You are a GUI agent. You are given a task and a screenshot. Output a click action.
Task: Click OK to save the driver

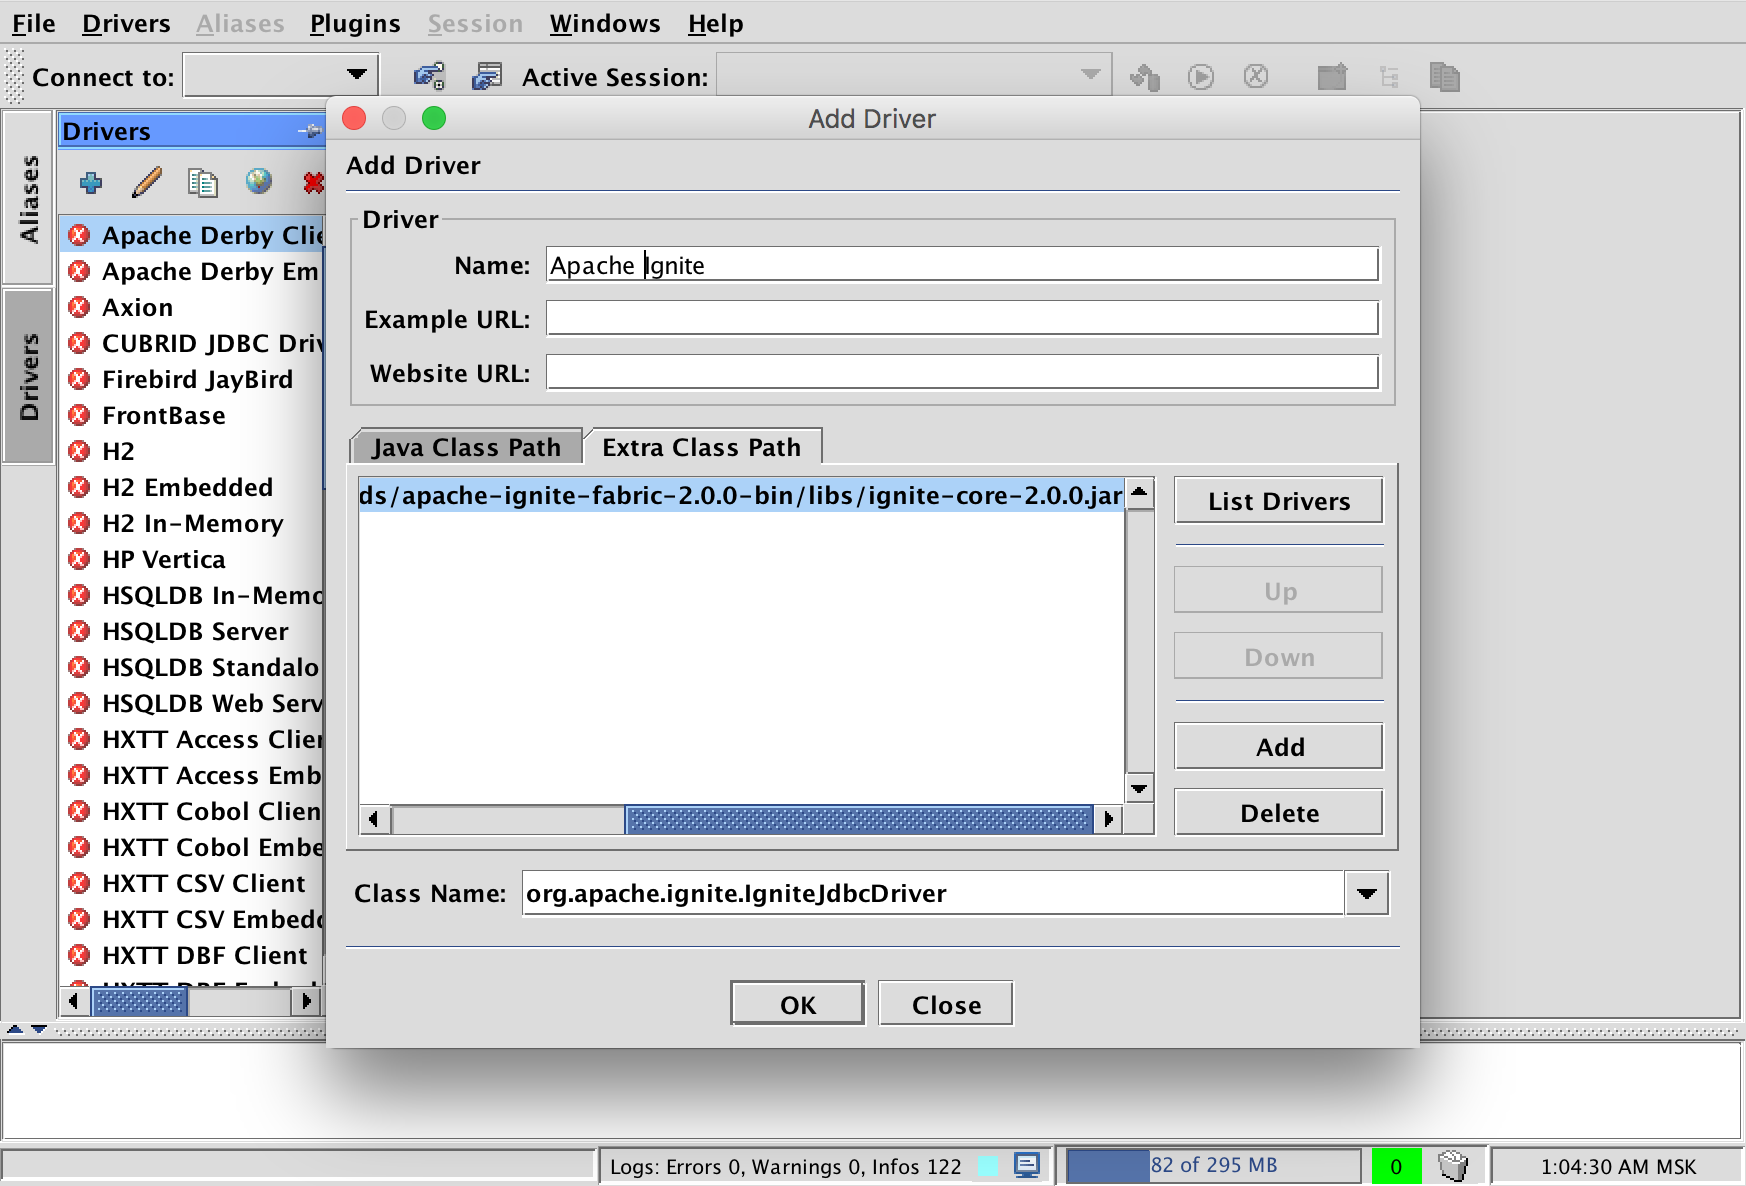[798, 1004]
